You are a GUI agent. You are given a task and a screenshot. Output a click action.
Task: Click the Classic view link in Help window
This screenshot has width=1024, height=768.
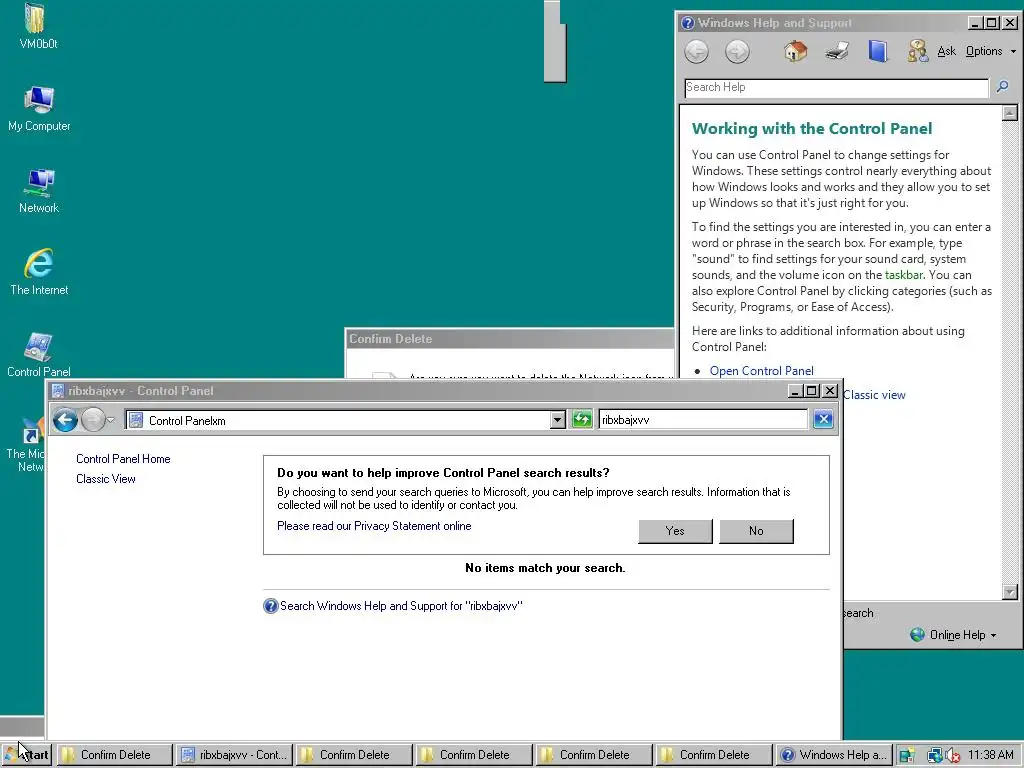(x=874, y=395)
